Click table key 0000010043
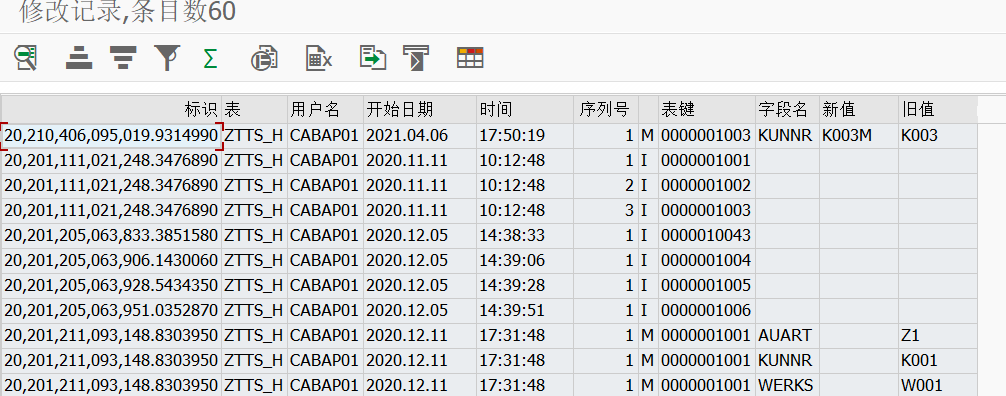Image resolution: width=1006 pixels, height=396 pixels. click(x=707, y=236)
